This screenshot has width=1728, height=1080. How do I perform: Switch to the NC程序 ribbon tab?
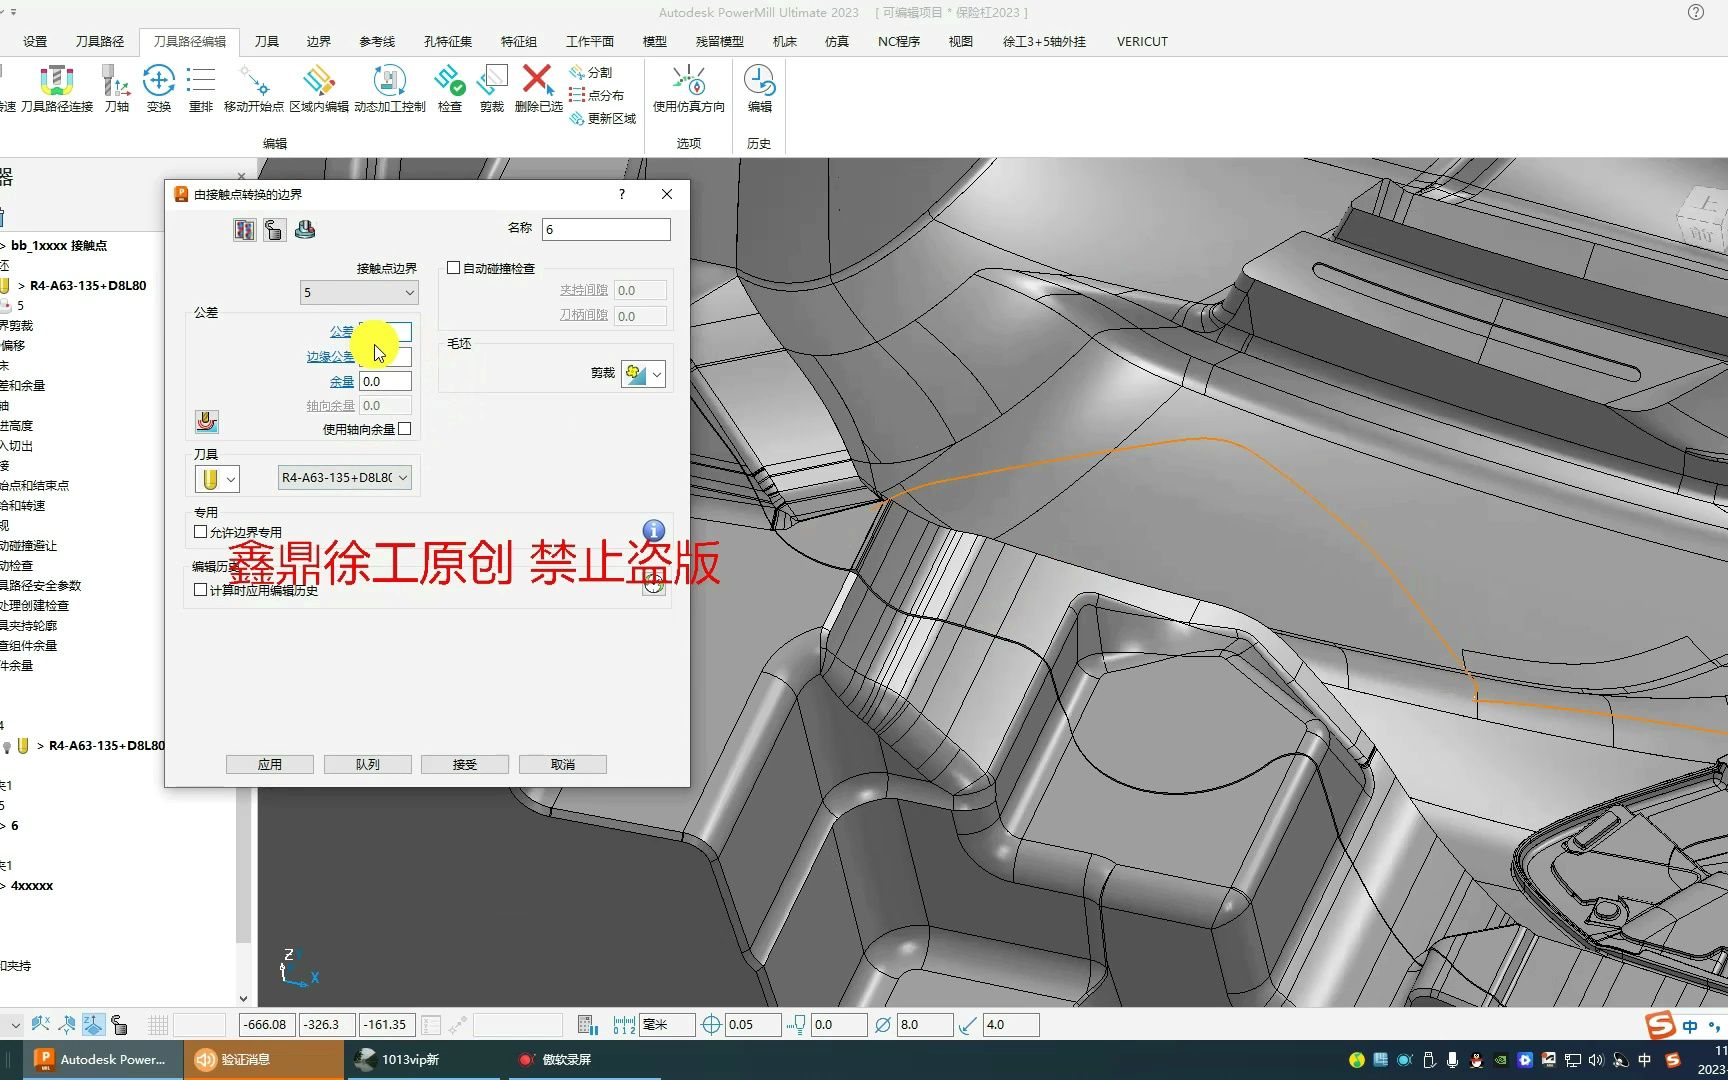[898, 41]
